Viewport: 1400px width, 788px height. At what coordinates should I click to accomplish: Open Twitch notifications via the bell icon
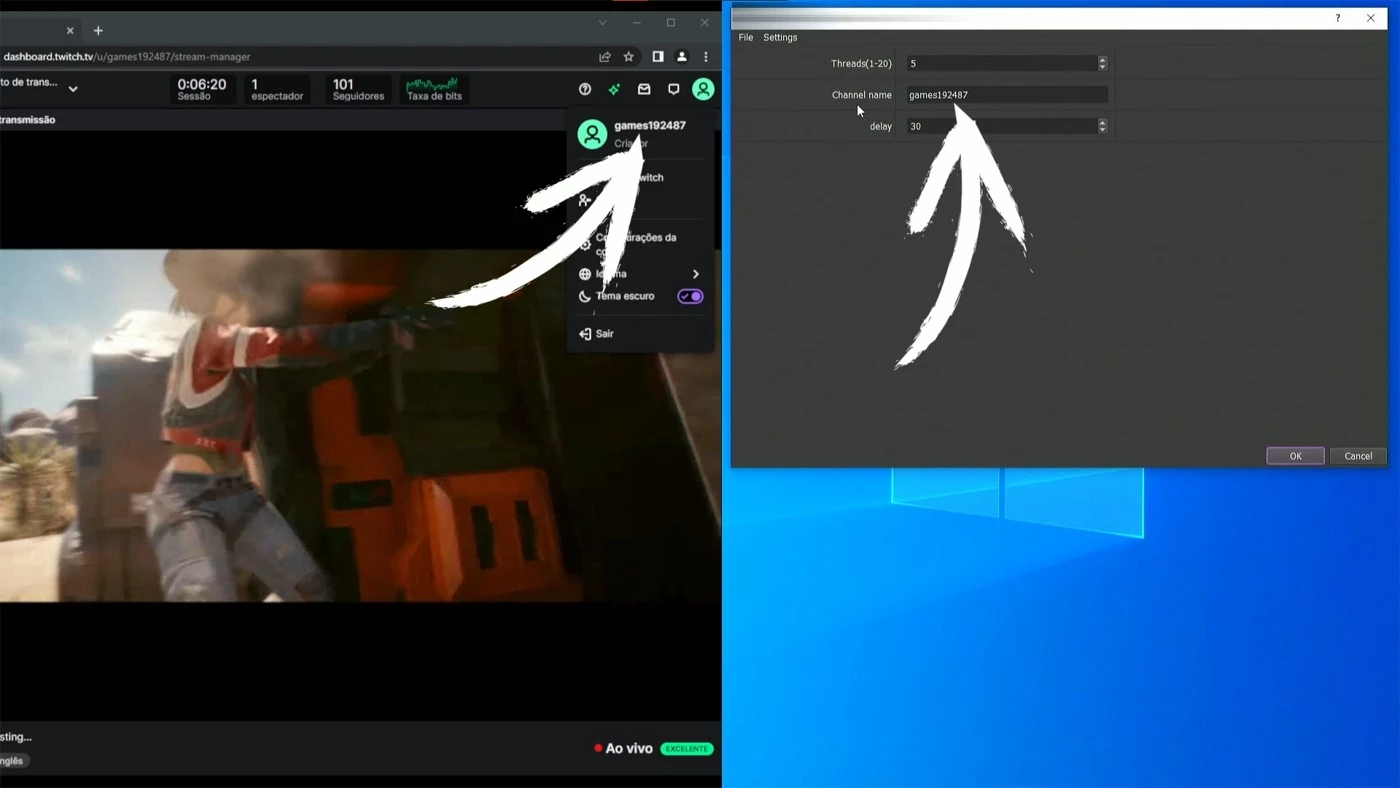[674, 89]
